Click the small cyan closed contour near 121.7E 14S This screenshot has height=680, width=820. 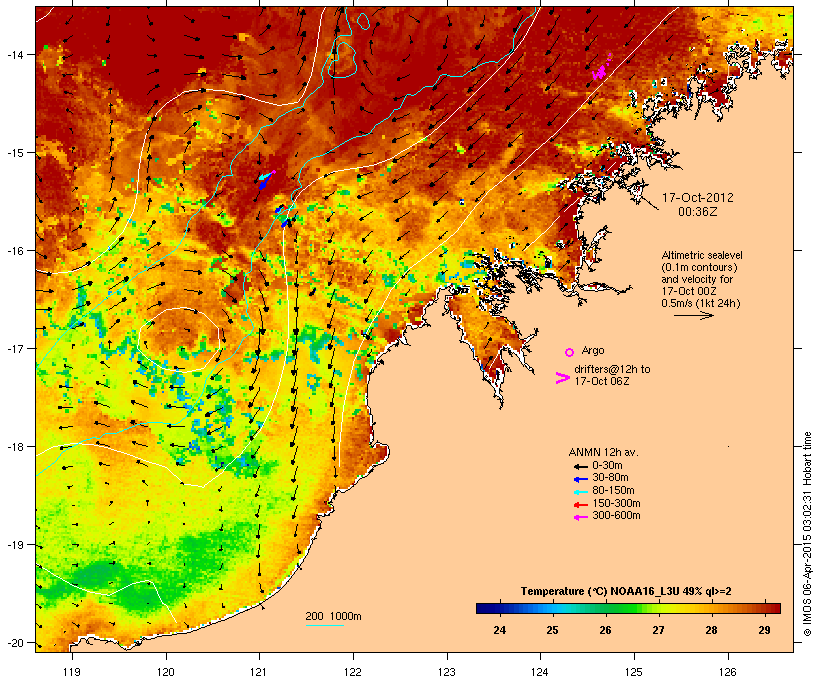click(343, 60)
